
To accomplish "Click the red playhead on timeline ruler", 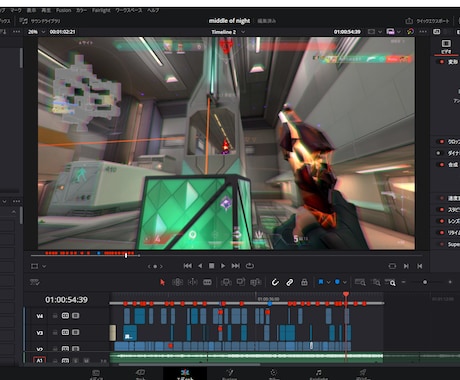I will (346, 294).
